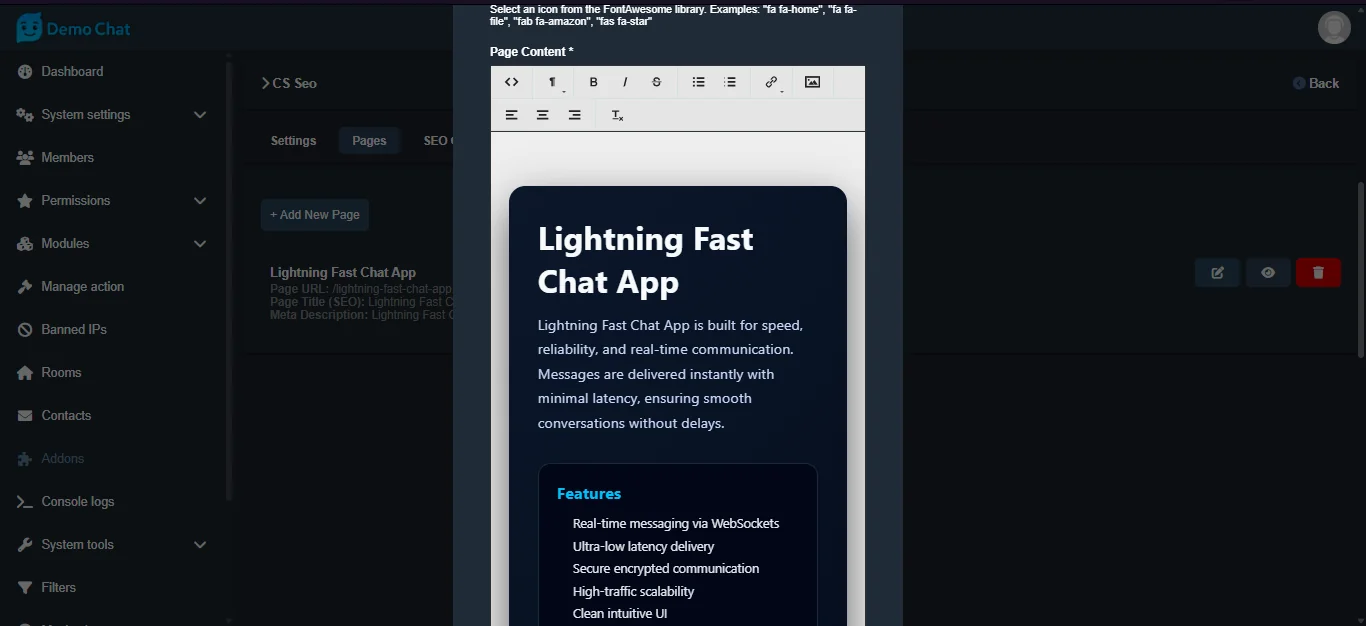This screenshot has height=626, width=1366.
Task: Delete the Lightning Fast Chat App page
Action: [1318, 273]
